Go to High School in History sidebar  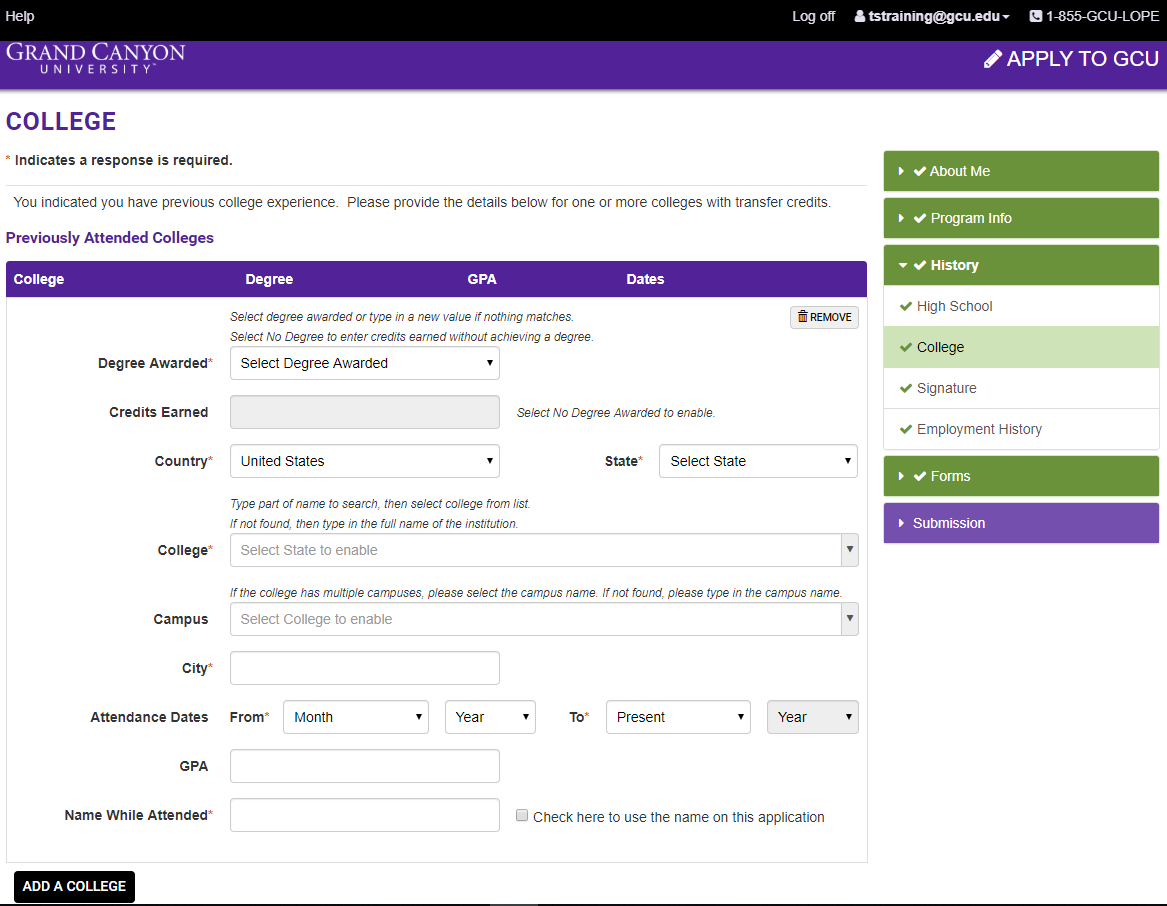click(x=1021, y=306)
